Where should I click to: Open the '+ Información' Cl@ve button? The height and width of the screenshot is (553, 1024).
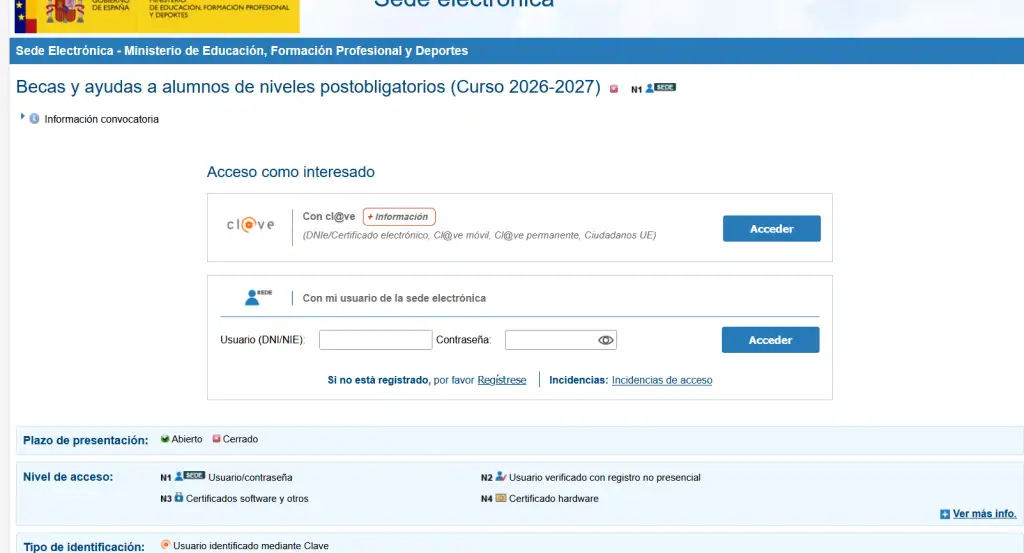(x=399, y=216)
